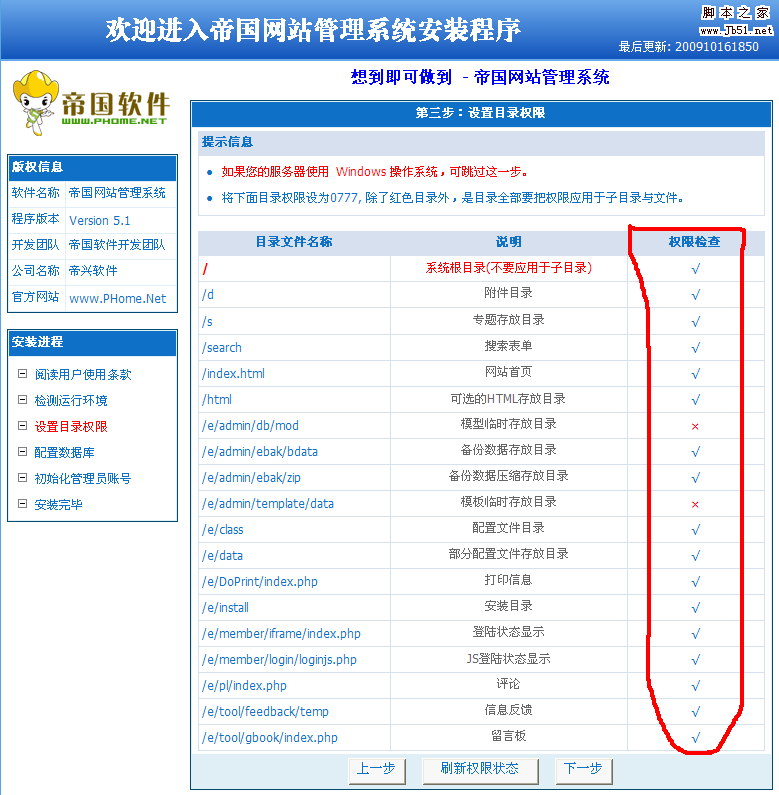This screenshot has width=779, height=795.
Task: Click the red Windows 操作系统 hint line
Action: (375, 172)
